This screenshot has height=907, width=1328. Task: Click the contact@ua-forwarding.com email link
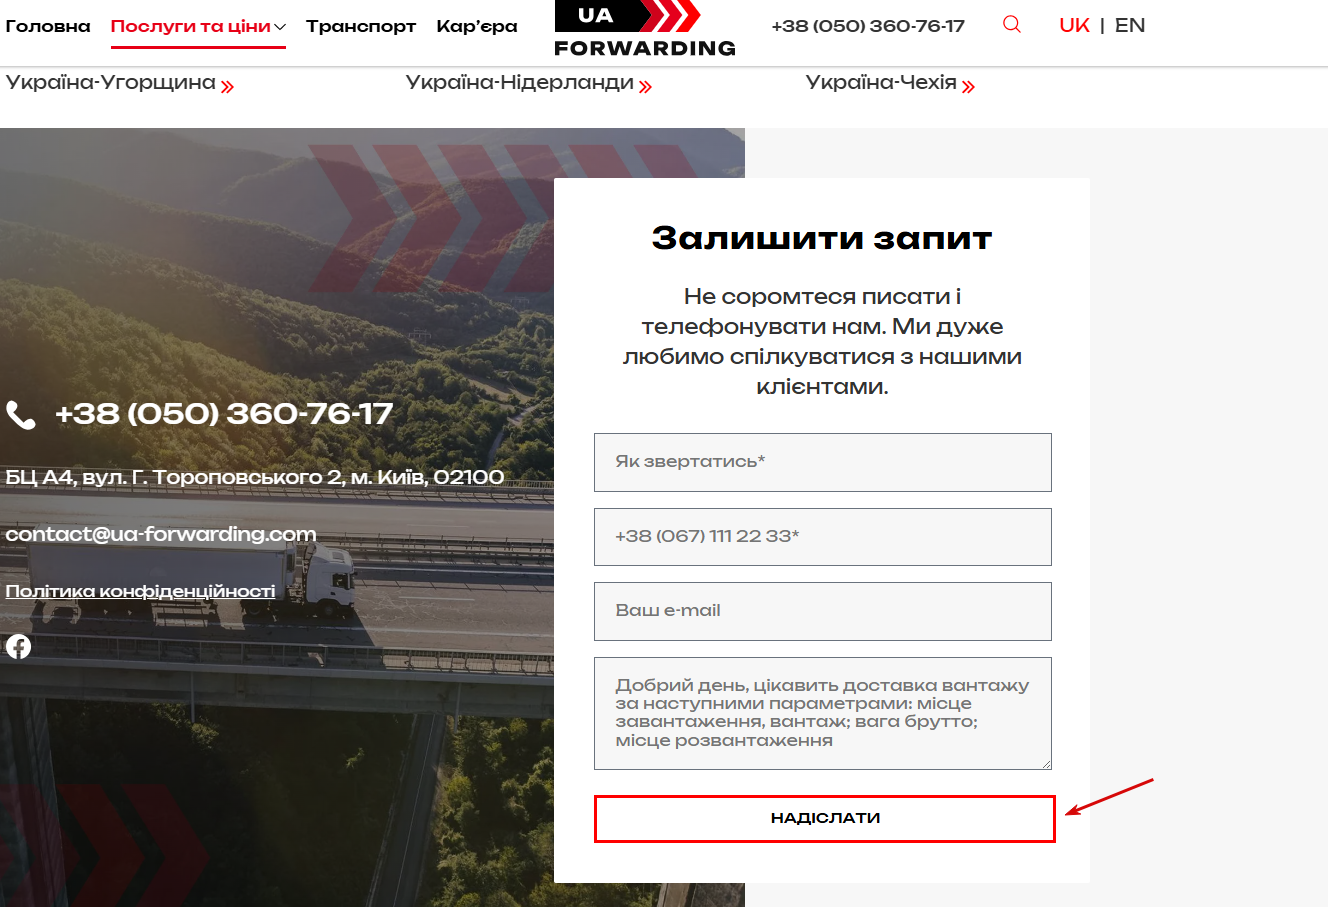click(161, 534)
